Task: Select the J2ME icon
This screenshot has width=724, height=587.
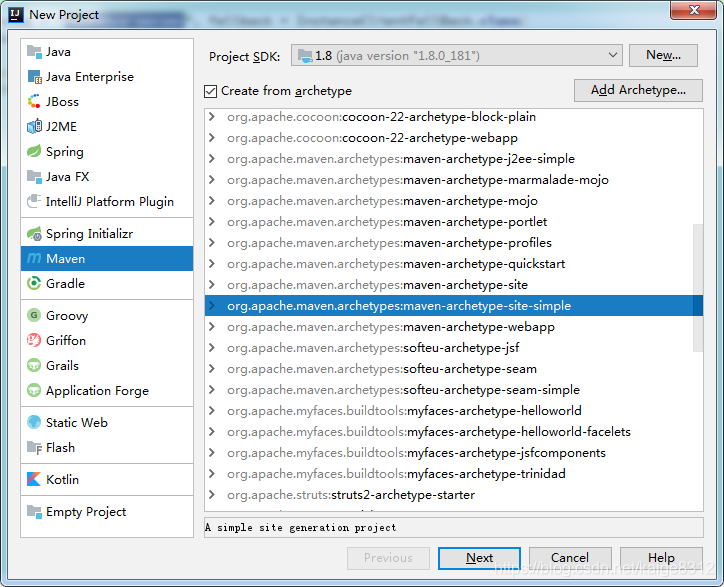Action: click(x=34, y=127)
